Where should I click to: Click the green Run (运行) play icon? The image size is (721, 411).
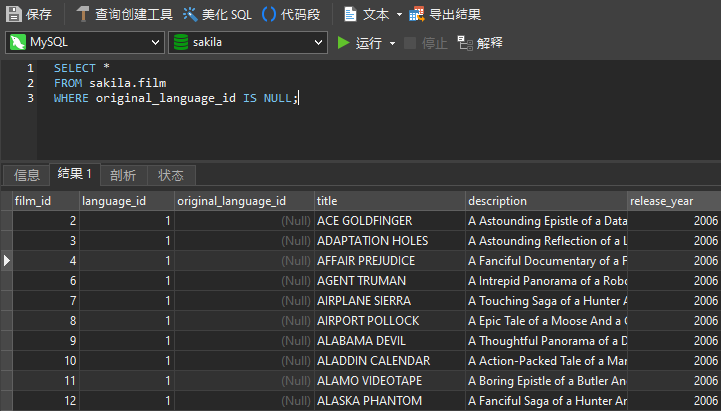343,43
